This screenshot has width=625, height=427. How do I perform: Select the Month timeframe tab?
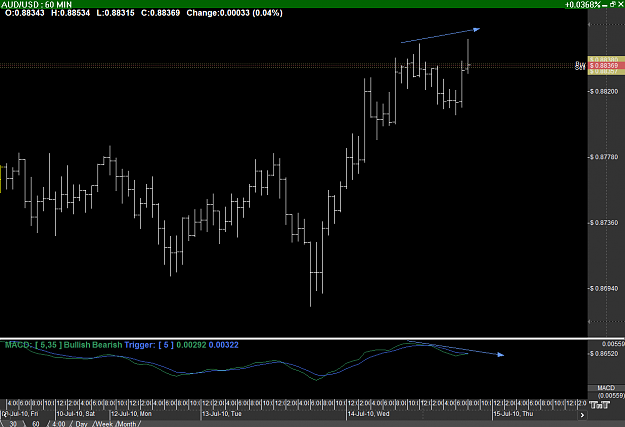[127, 423]
